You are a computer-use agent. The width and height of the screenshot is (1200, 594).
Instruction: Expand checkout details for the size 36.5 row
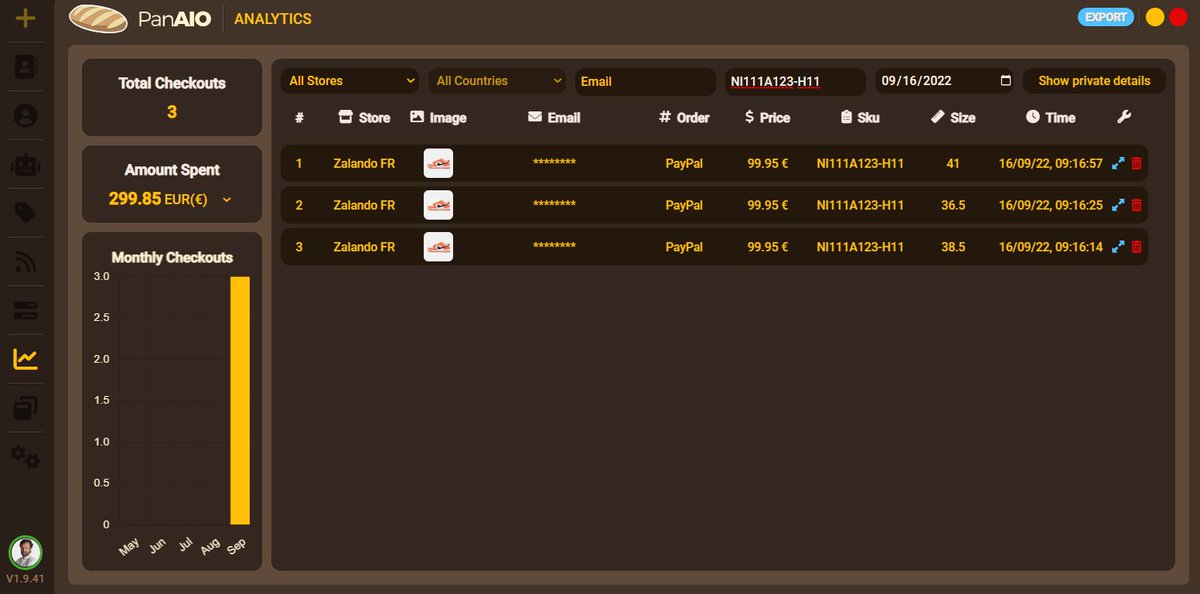click(1119, 205)
